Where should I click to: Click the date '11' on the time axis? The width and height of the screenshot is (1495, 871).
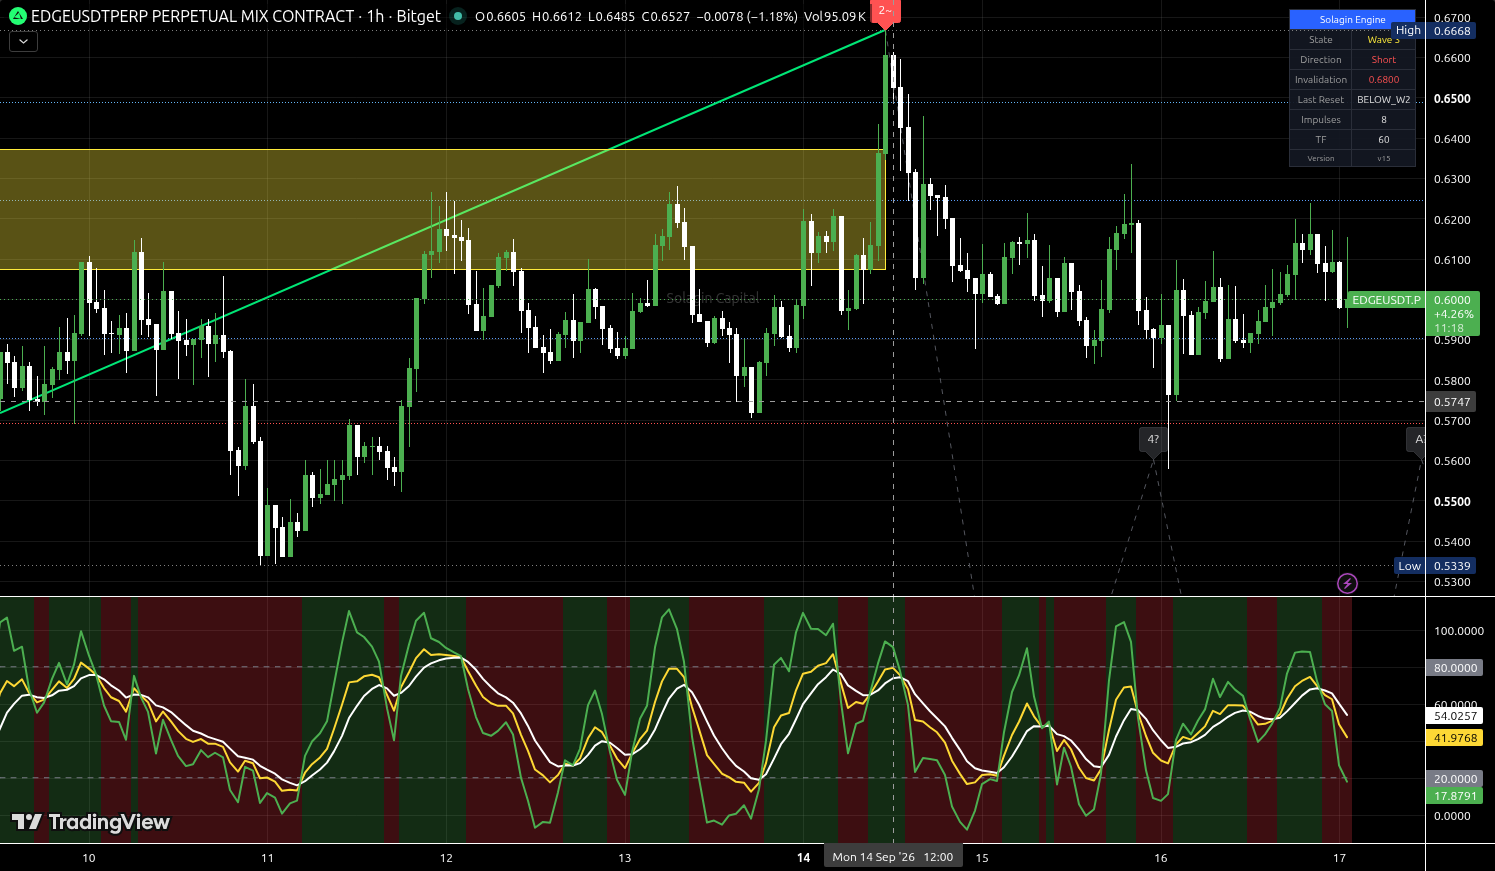point(267,858)
